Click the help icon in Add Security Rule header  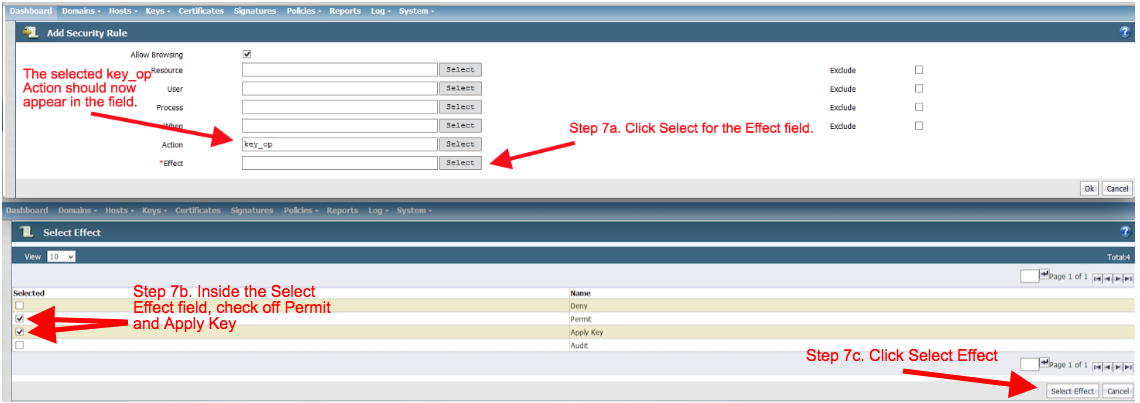(x=1124, y=32)
